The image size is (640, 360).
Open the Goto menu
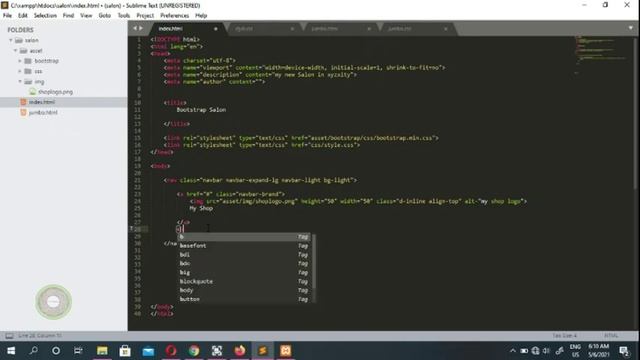(104, 16)
